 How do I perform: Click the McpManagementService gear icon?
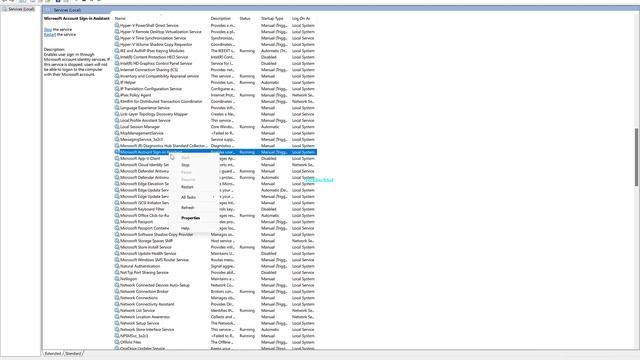click(117, 133)
